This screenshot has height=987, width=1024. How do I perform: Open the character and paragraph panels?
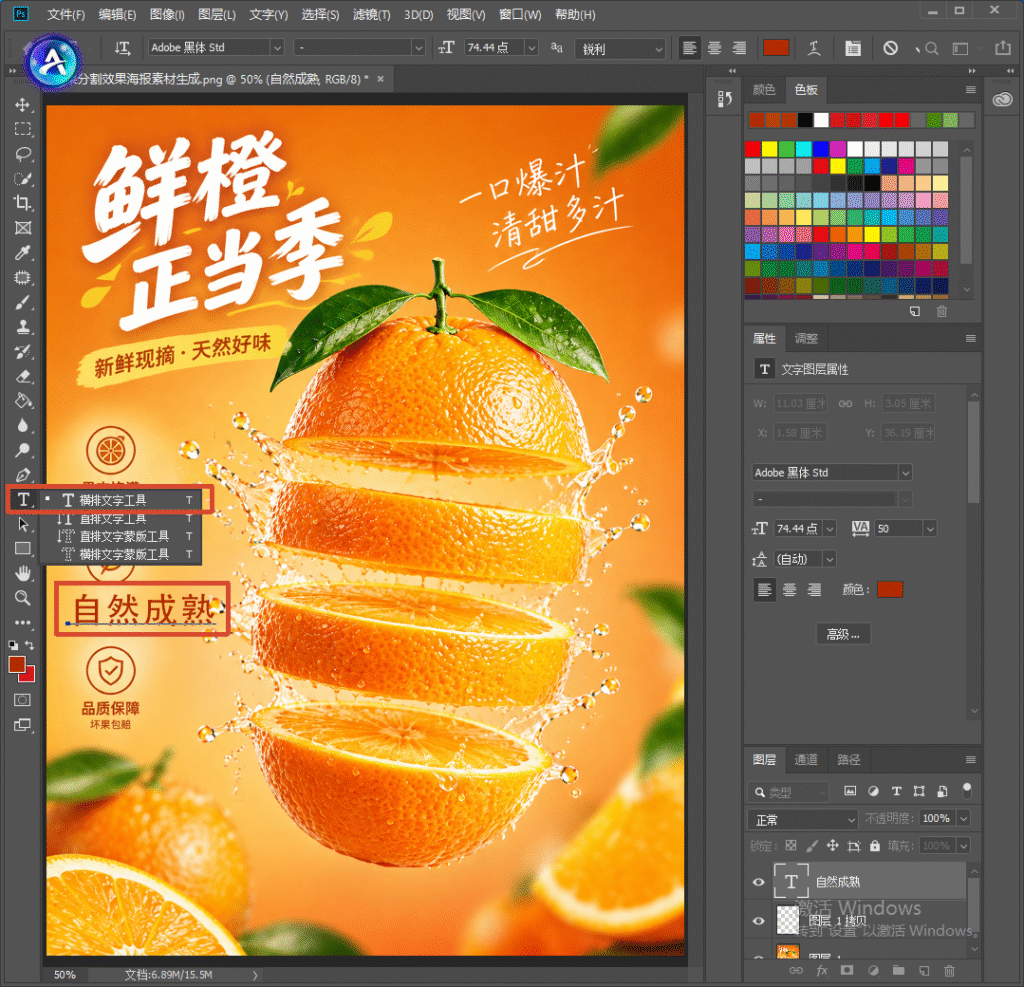[x=852, y=48]
